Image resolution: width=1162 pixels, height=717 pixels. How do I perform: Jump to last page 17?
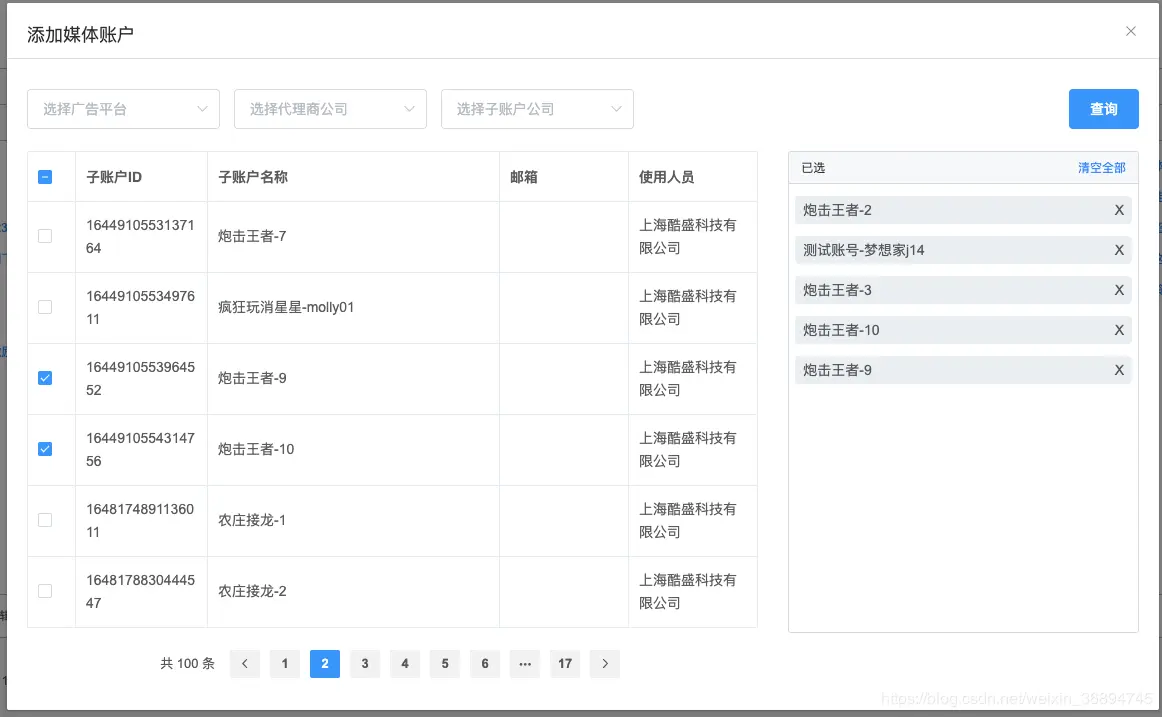(x=564, y=663)
